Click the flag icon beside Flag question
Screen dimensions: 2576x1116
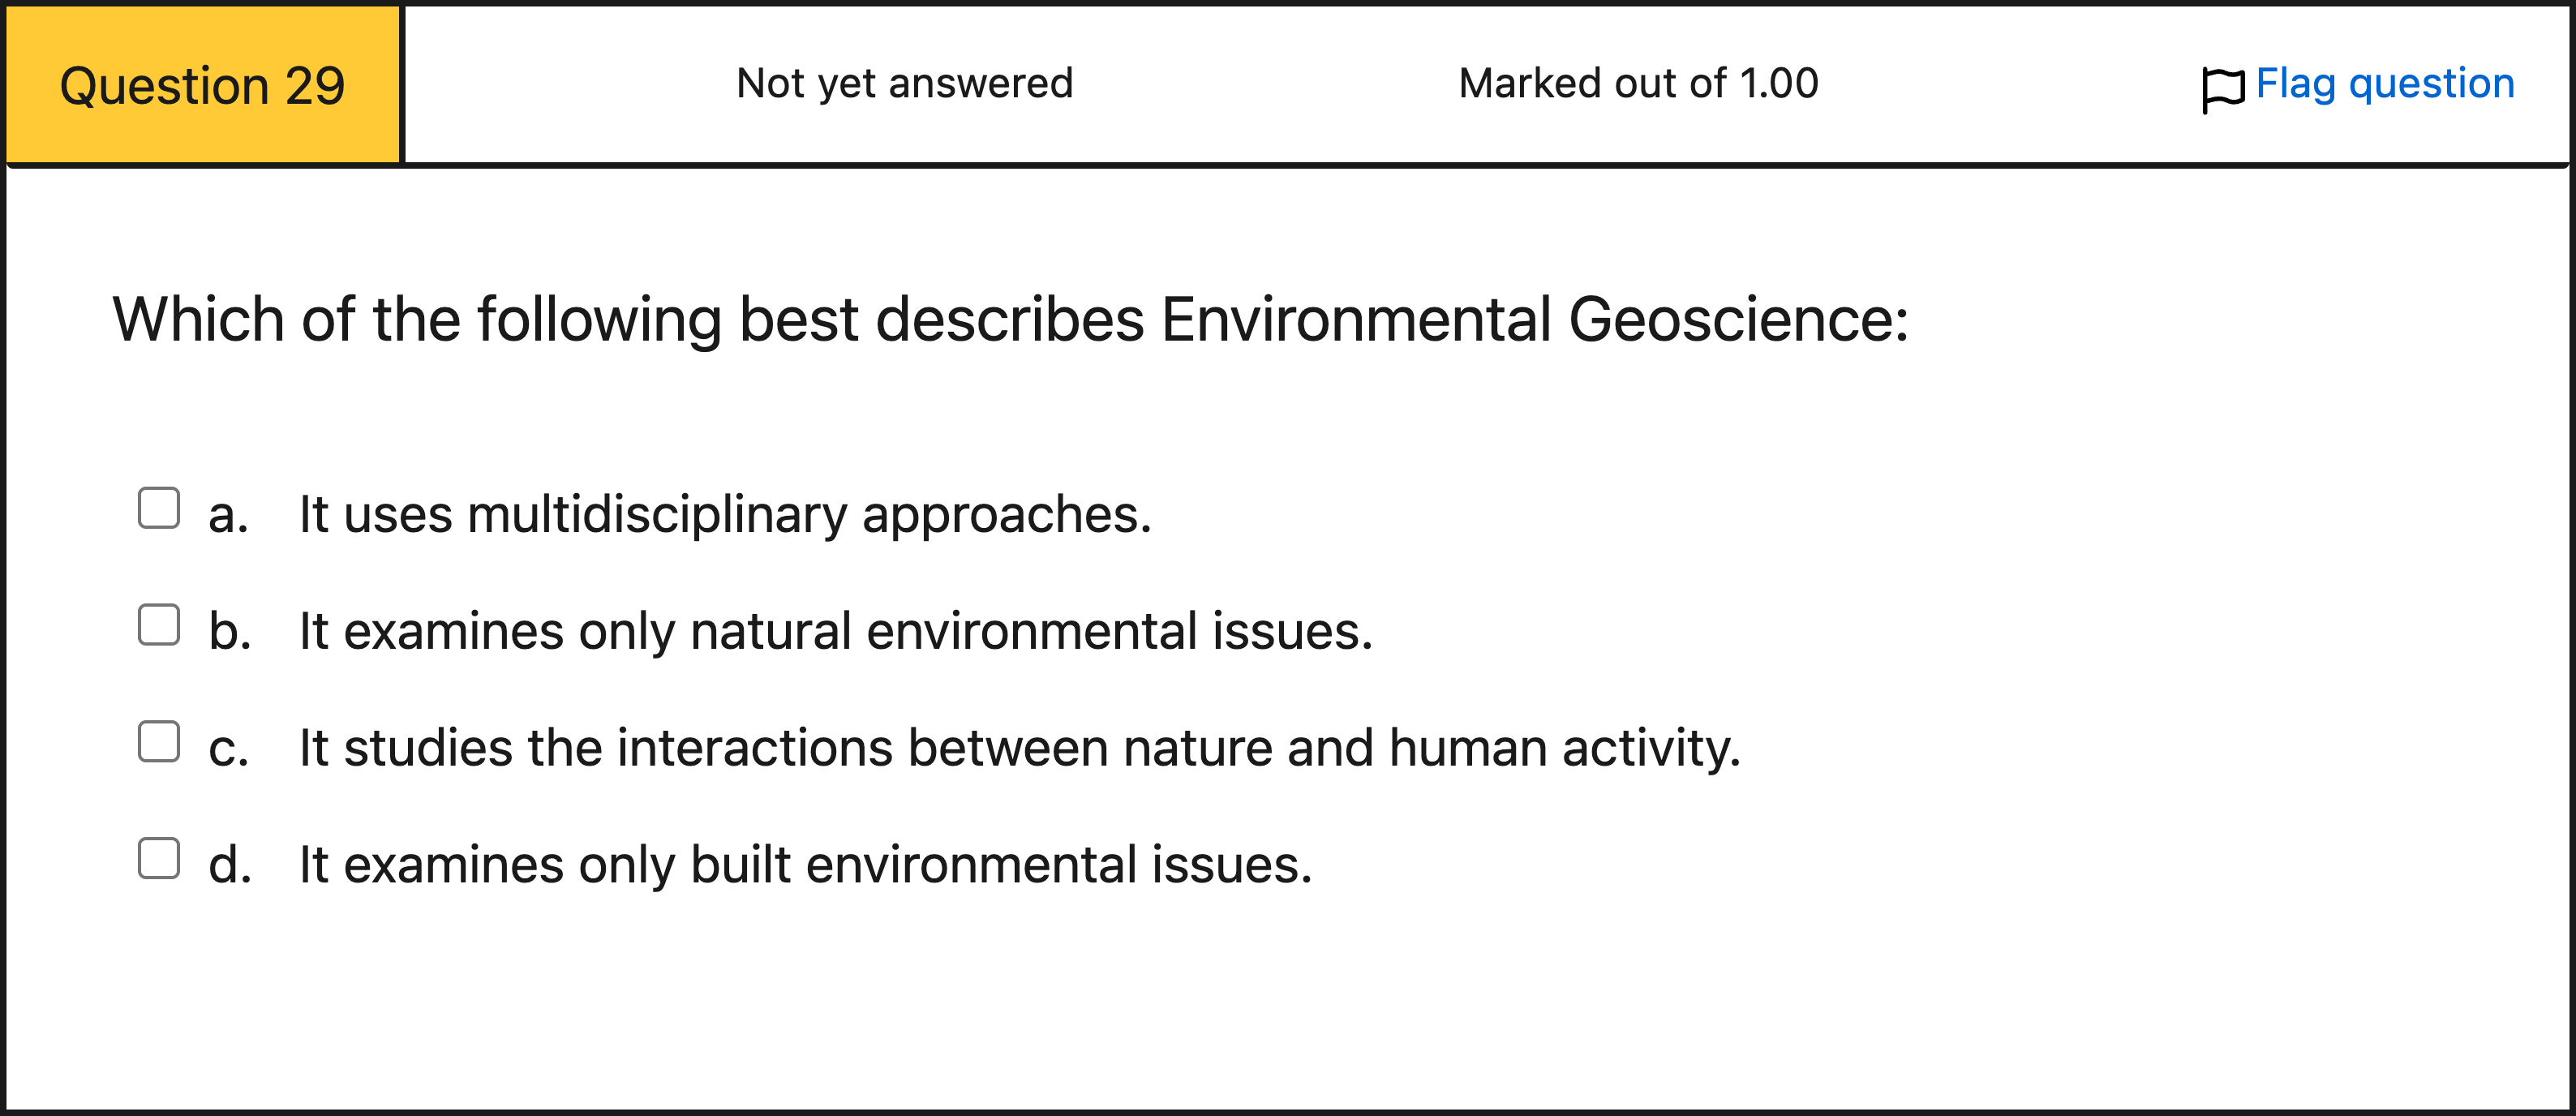[x=2222, y=88]
